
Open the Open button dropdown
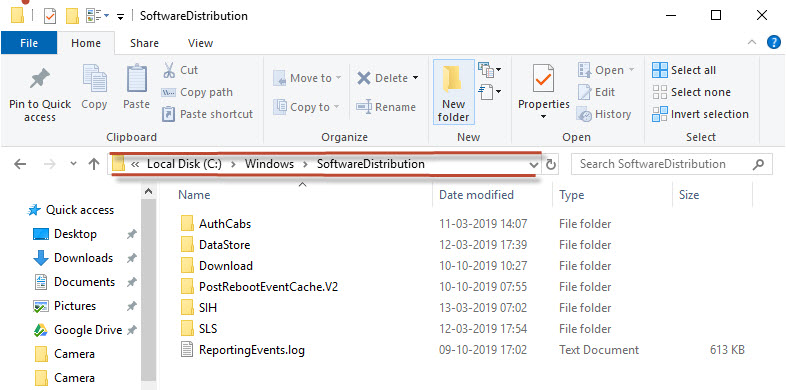pyautogui.click(x=631, y=70)
